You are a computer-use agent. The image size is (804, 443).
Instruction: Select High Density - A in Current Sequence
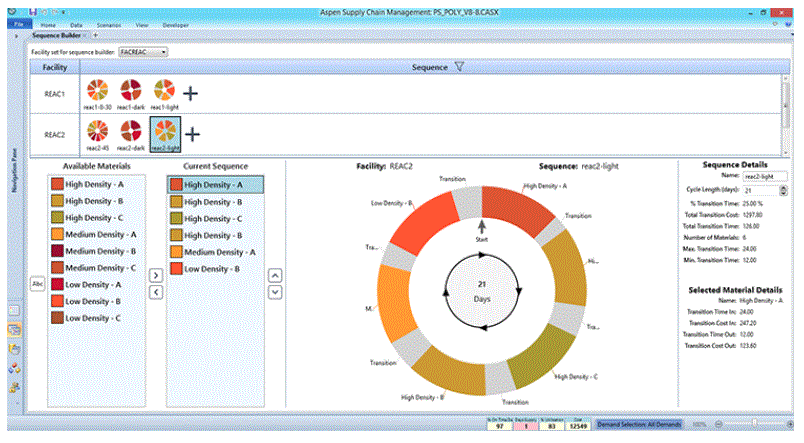215,185
